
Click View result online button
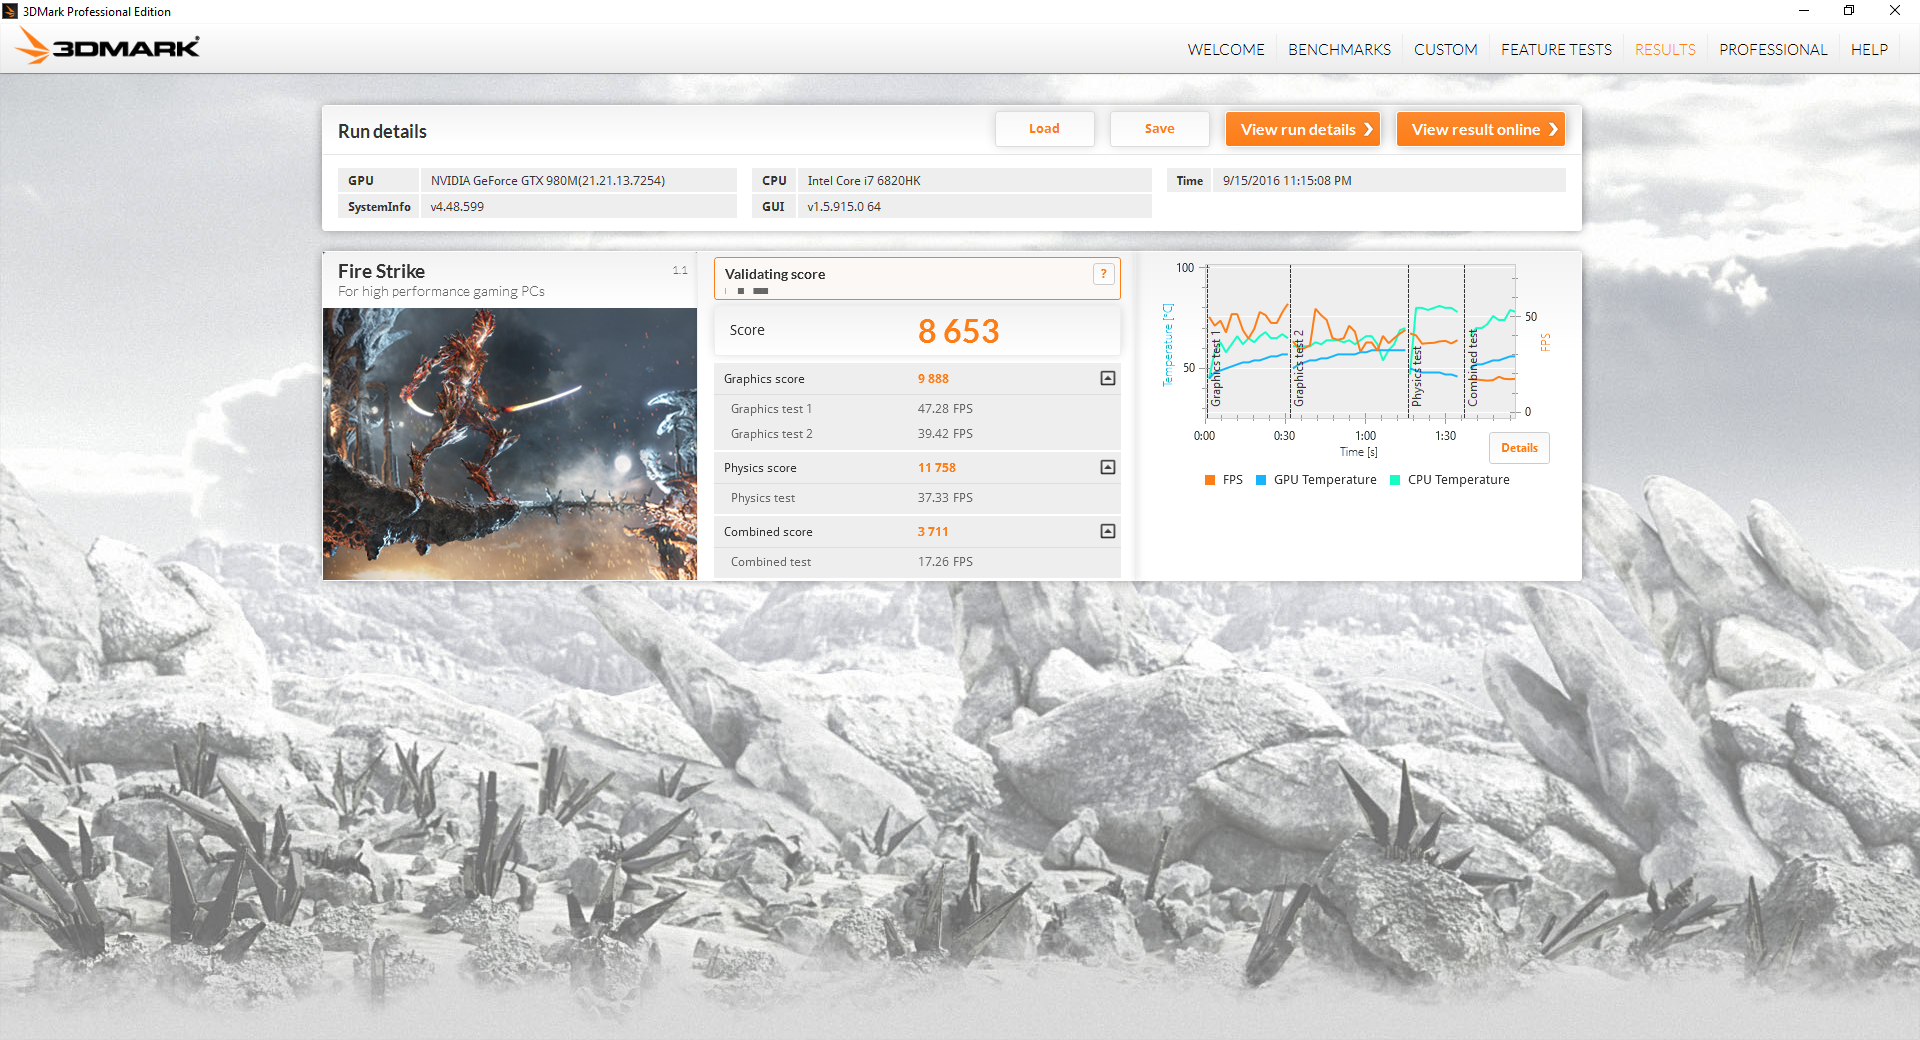click(x=1481, y=129)
